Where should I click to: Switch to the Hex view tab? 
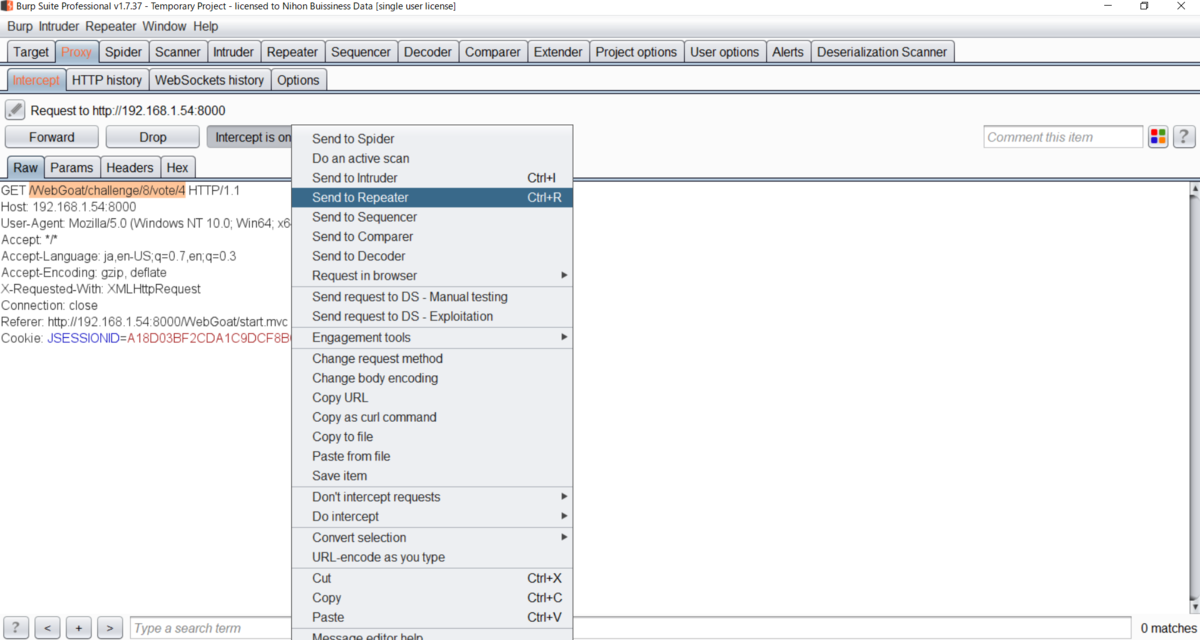pos(177,168)
